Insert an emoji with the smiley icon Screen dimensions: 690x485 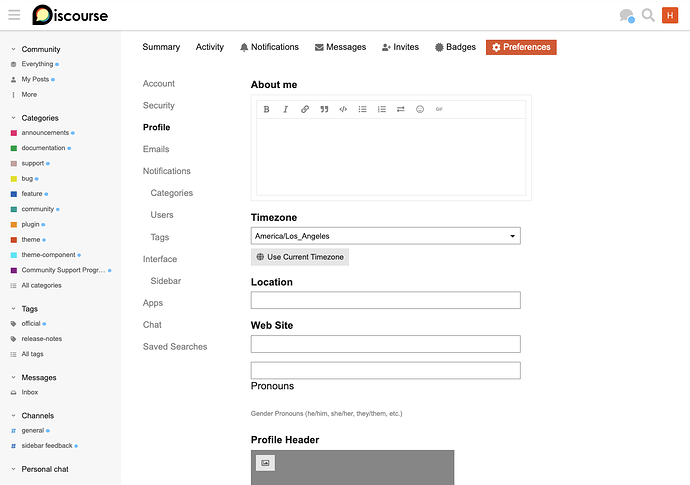tap(420, 109)
